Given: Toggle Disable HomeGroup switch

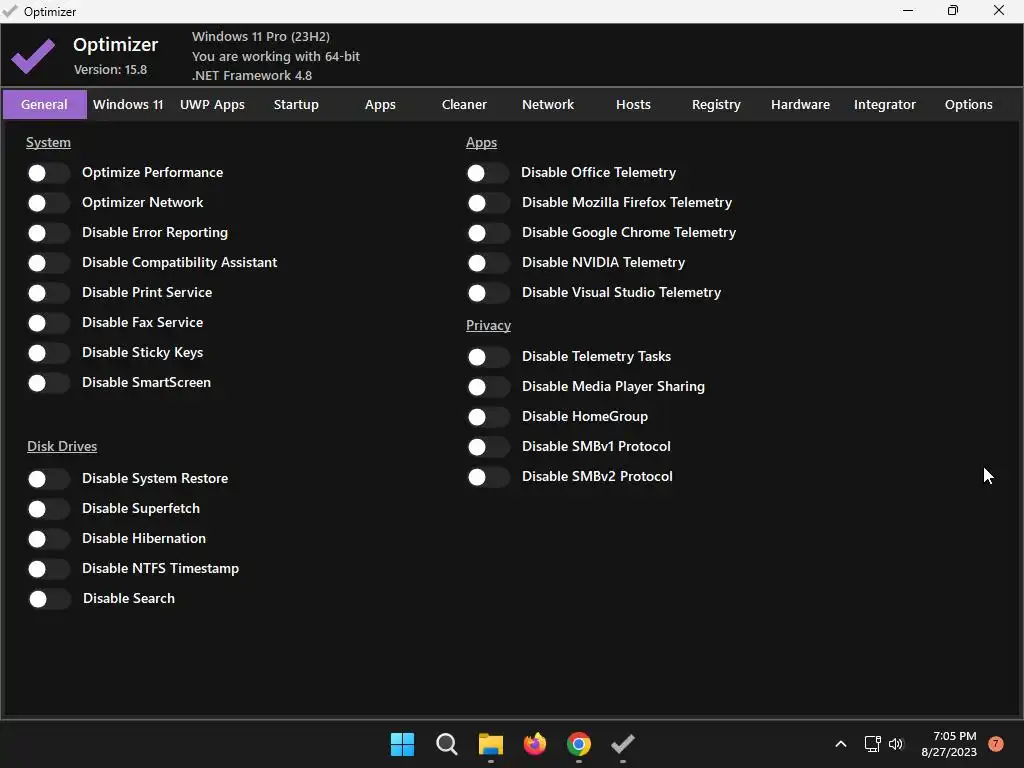Looking at the screenshot, I should [488, 417].
